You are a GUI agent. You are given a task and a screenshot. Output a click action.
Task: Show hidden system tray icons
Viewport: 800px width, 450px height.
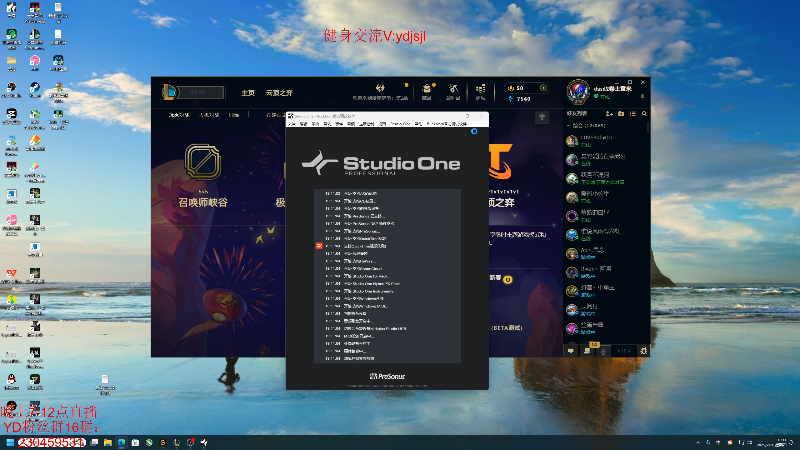697,442
